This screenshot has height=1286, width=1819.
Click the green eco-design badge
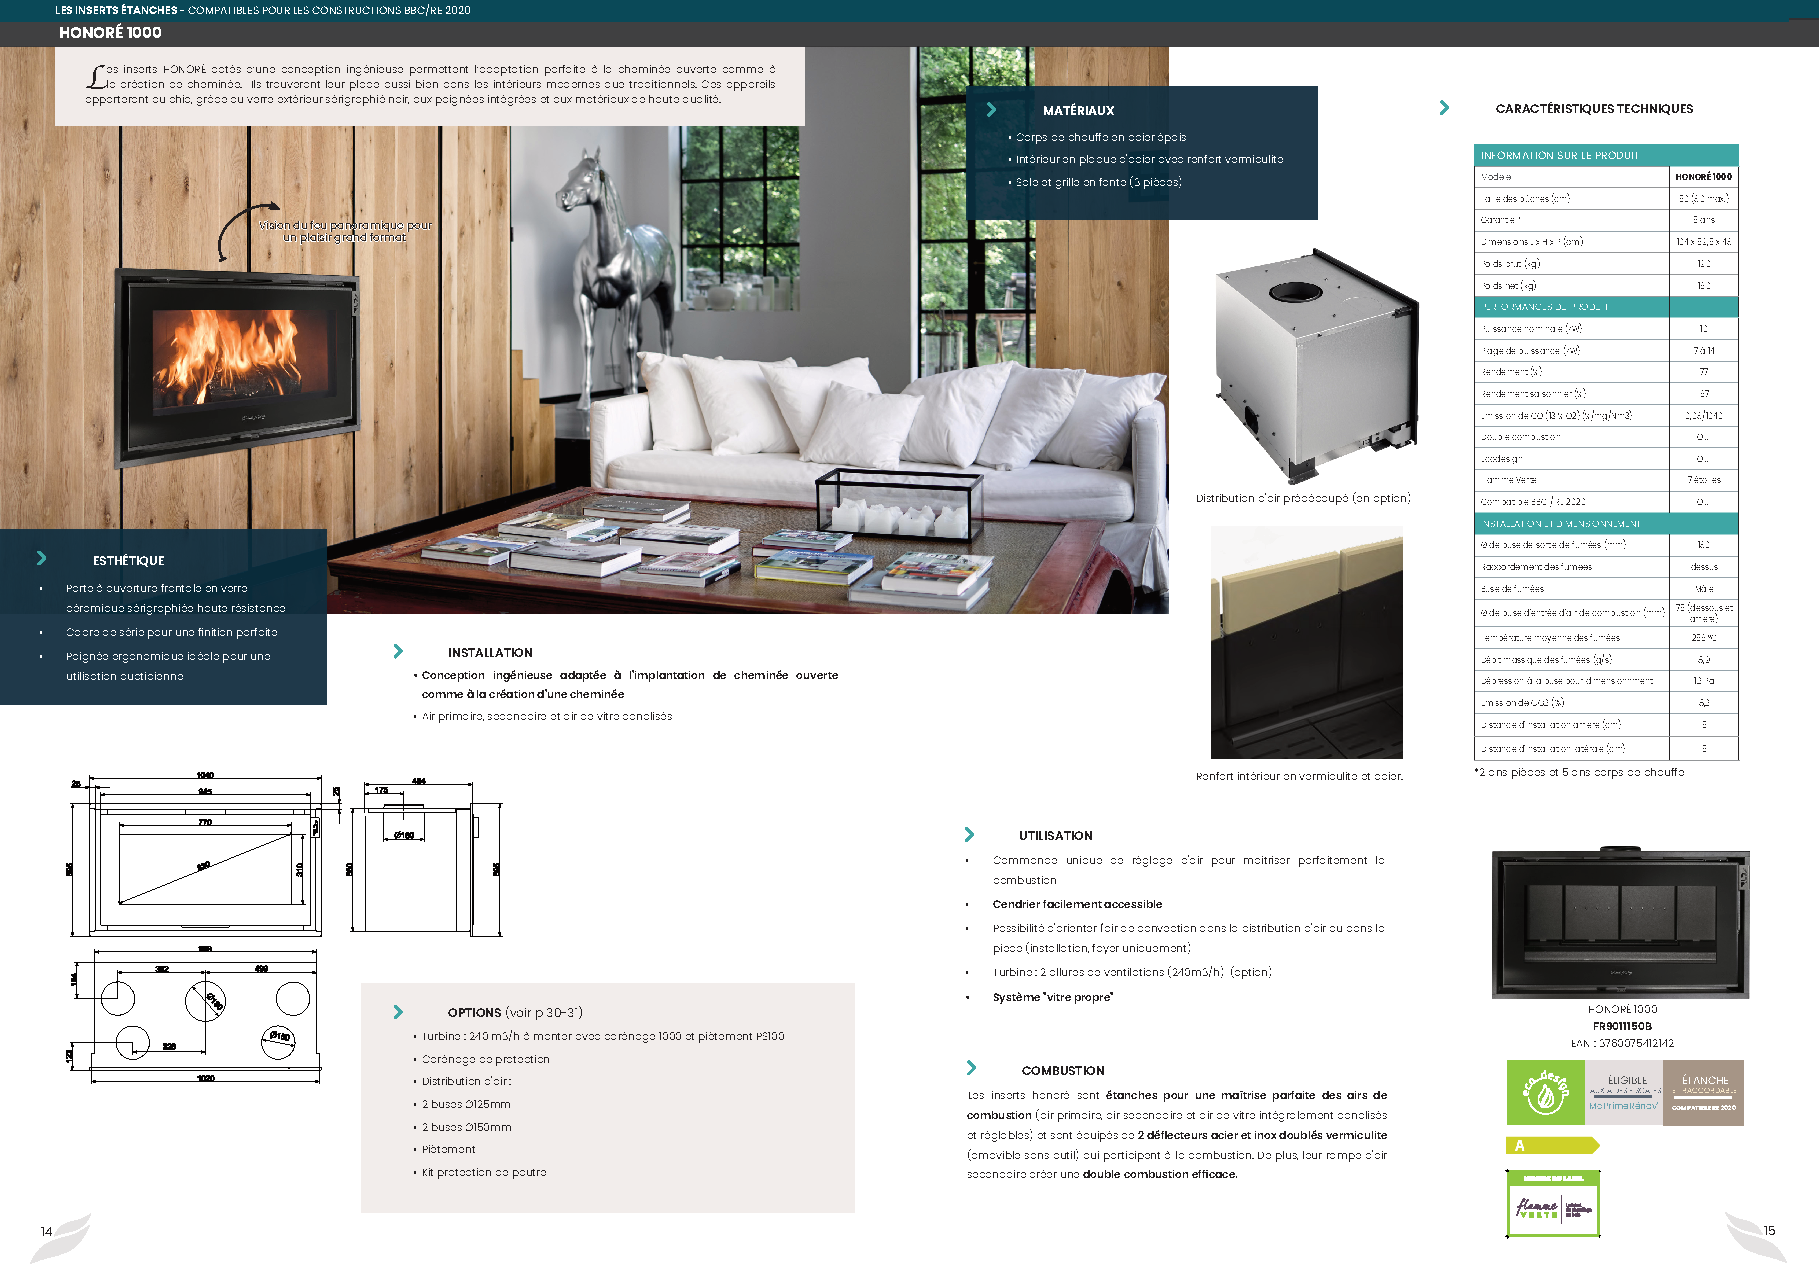1546,1093
